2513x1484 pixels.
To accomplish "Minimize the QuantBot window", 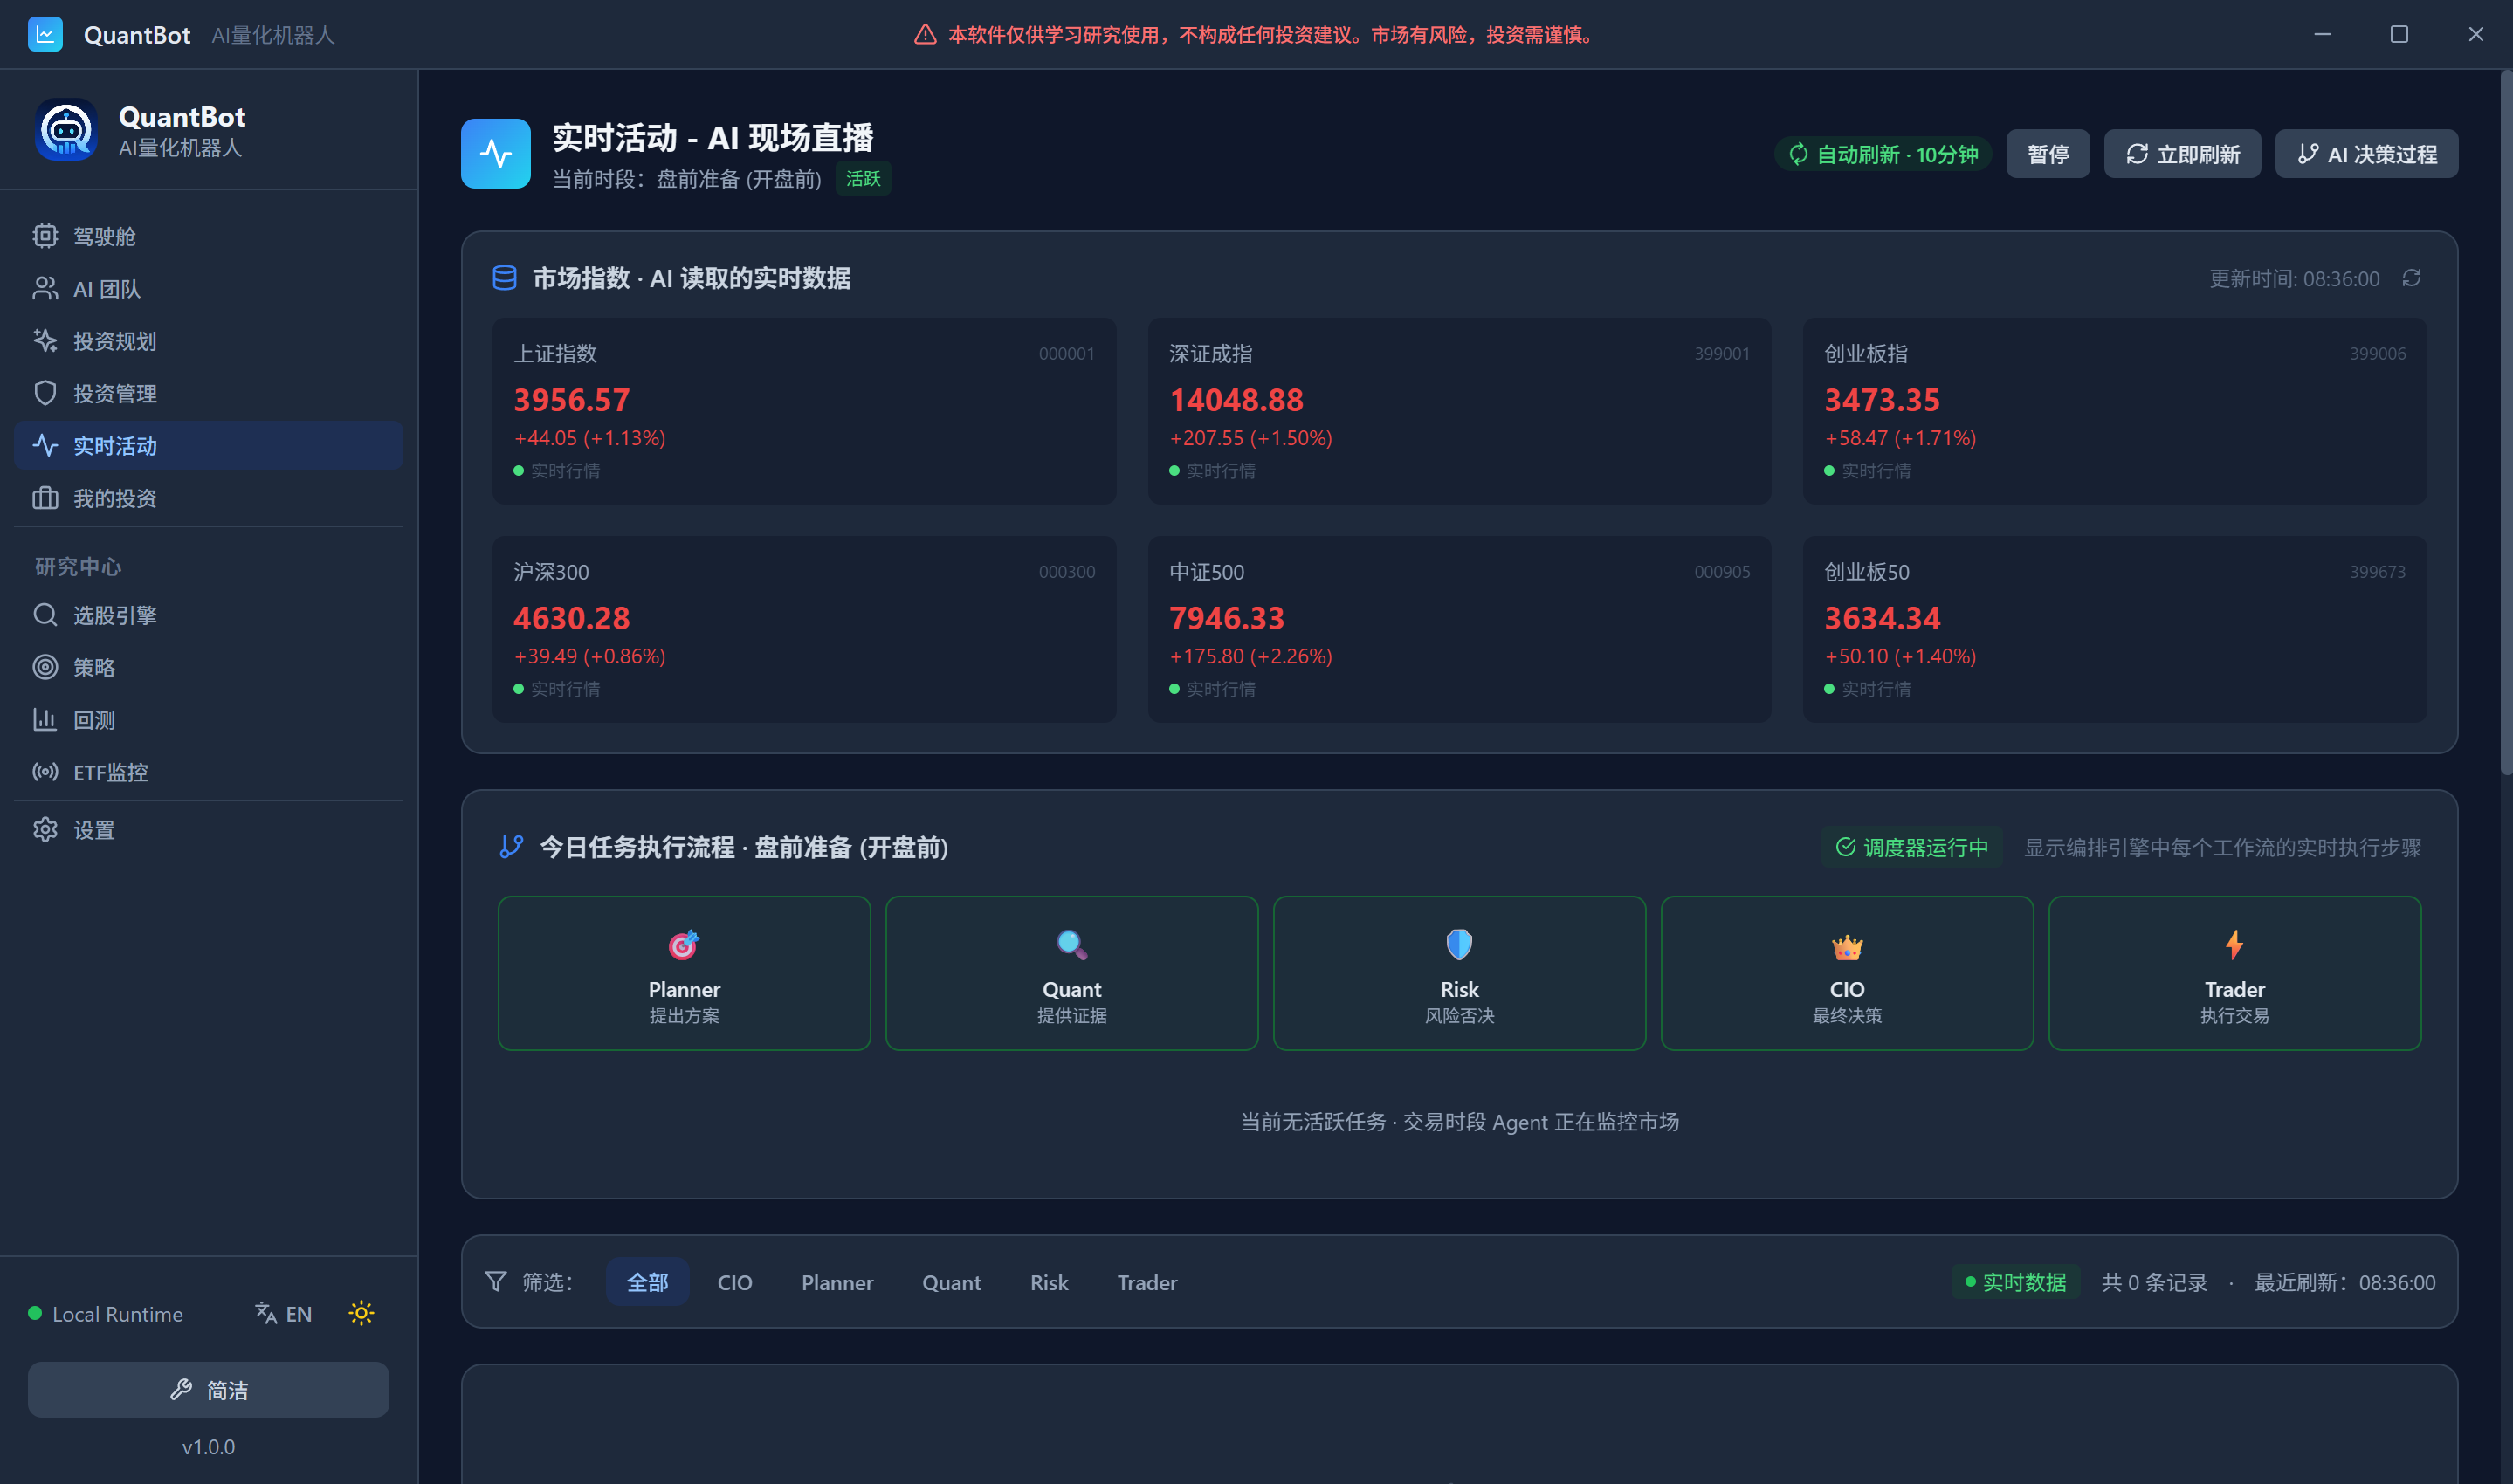I will [2322, 34].
